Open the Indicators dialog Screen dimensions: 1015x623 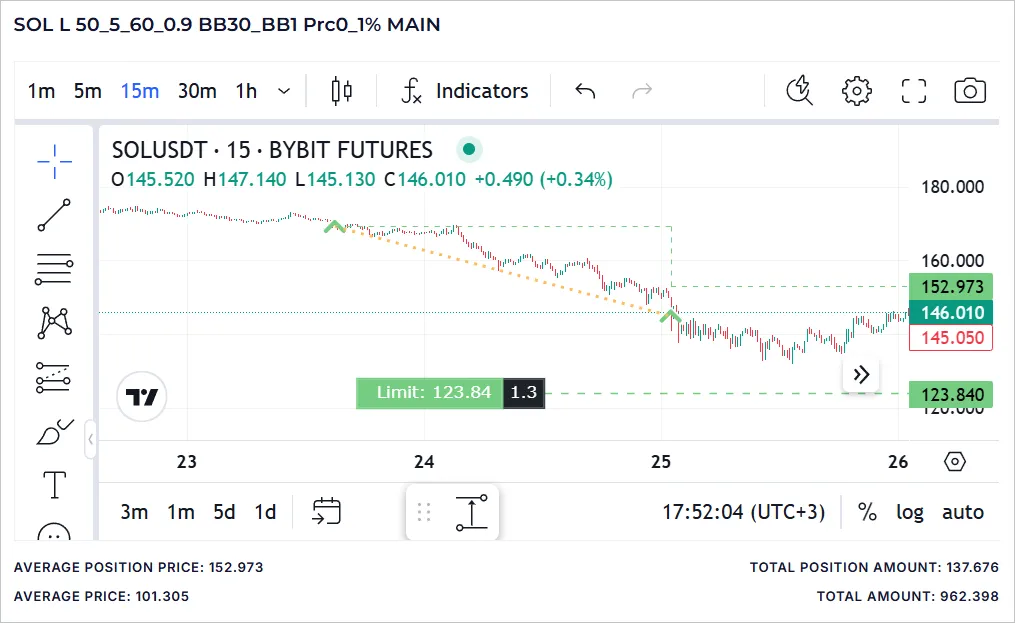[465, 91]
